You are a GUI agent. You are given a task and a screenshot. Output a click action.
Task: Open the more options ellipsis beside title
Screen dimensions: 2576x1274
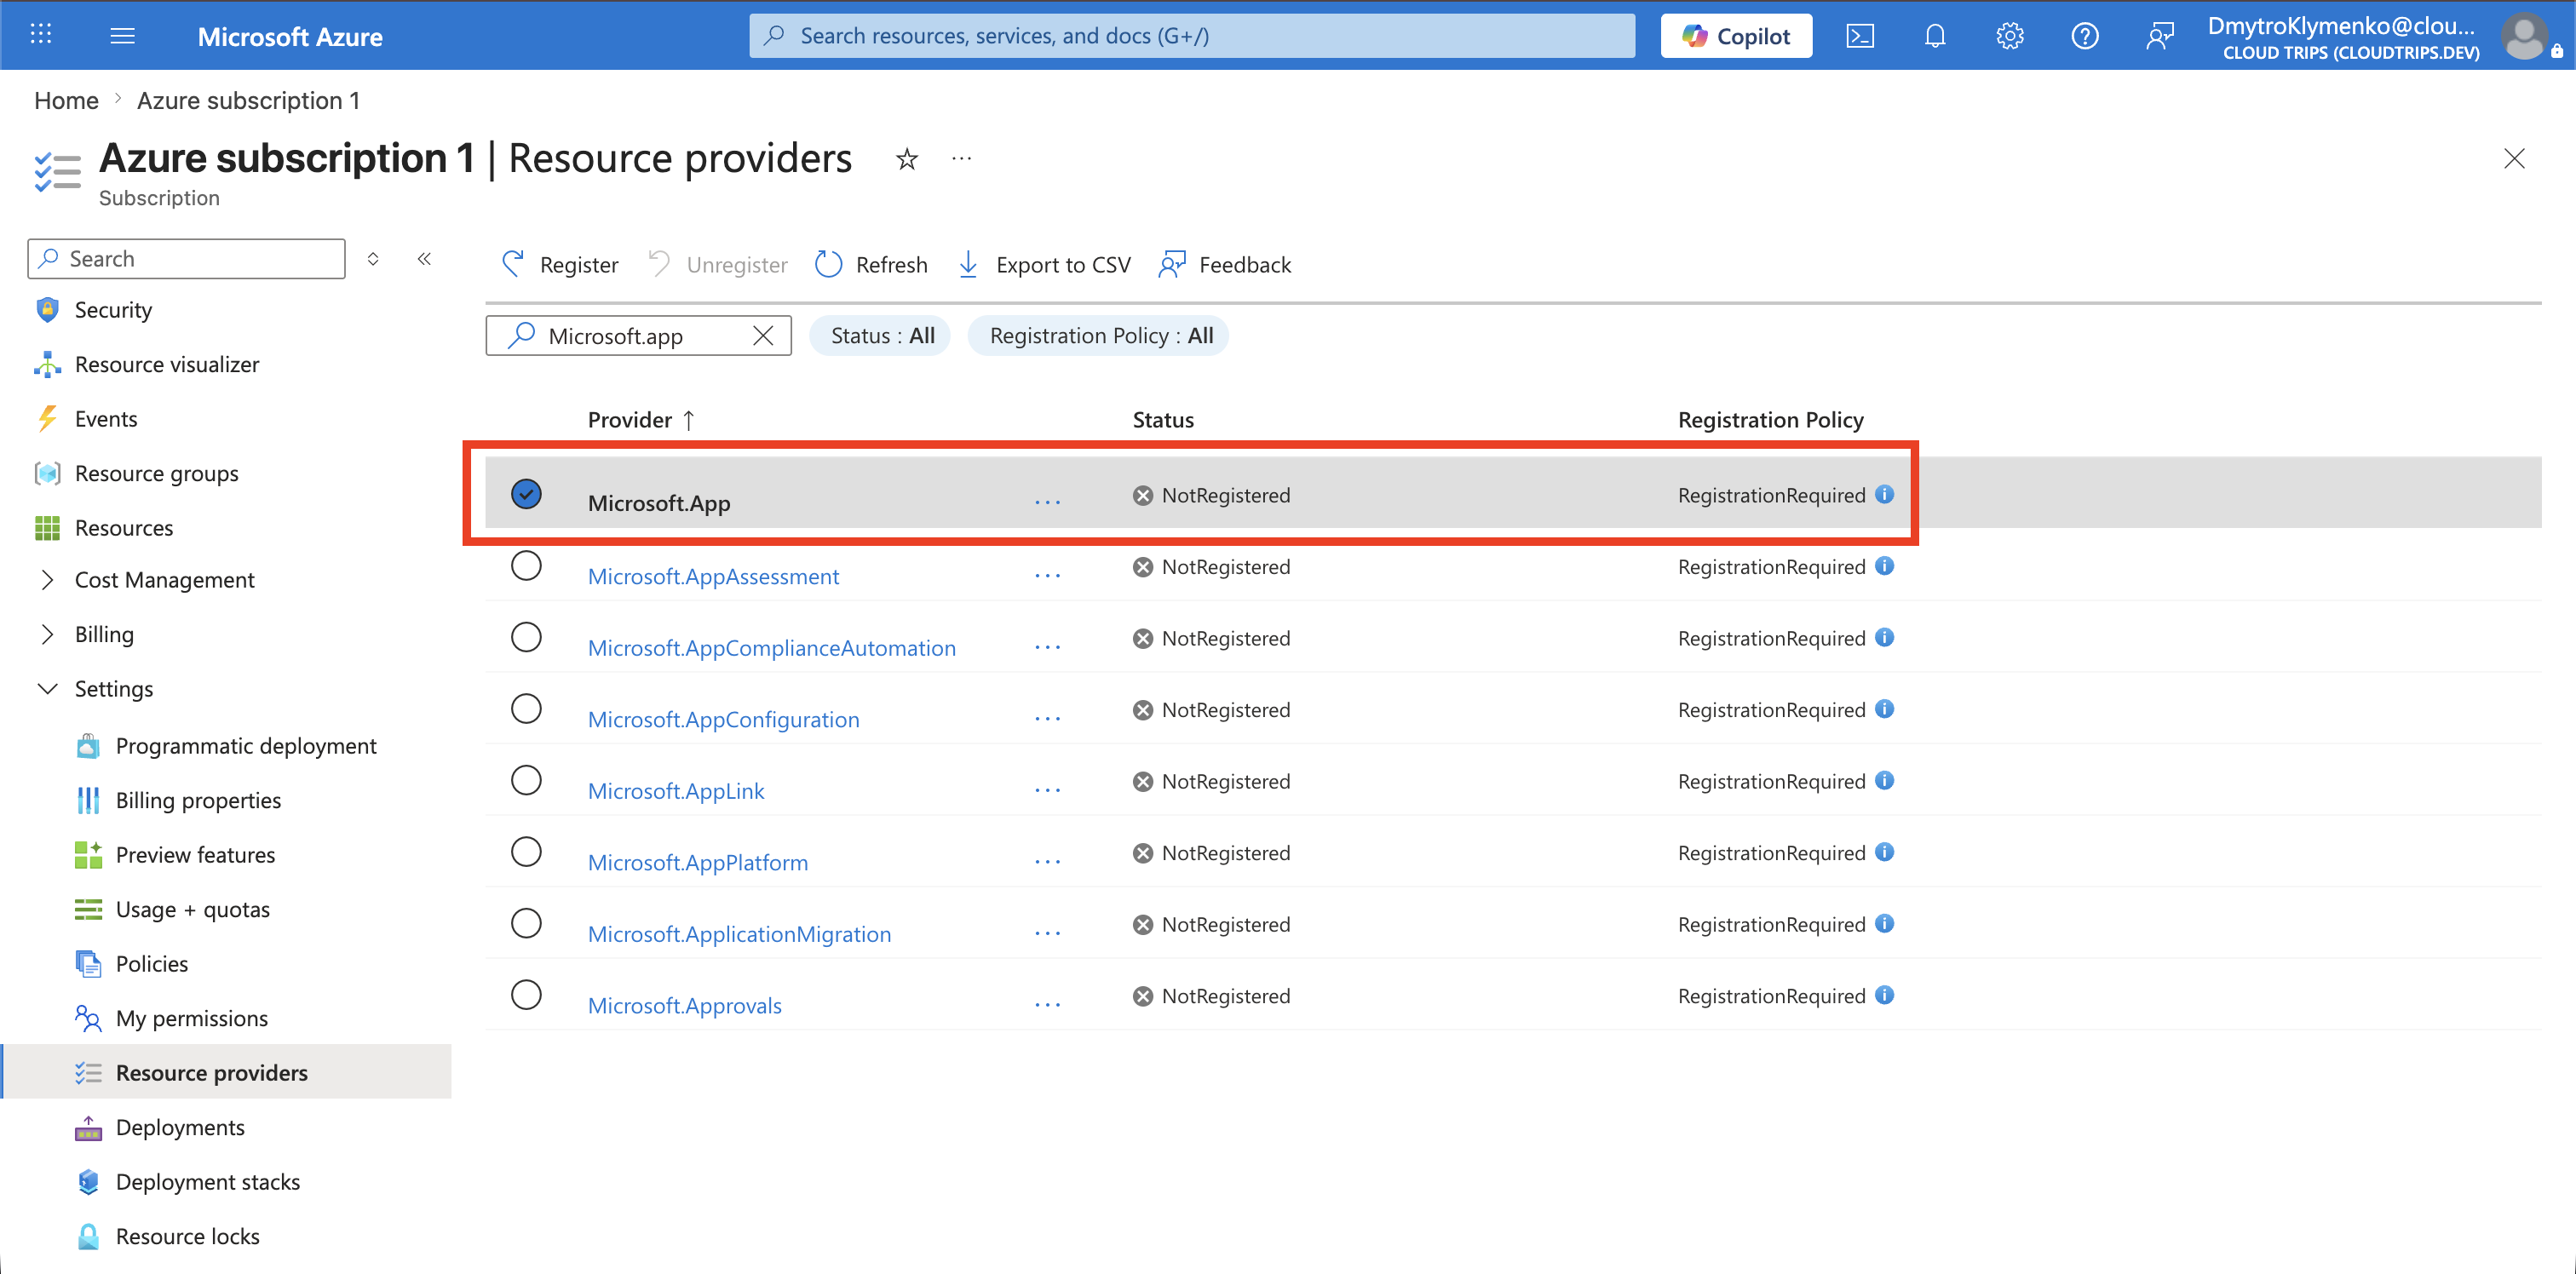coord(961,158)
